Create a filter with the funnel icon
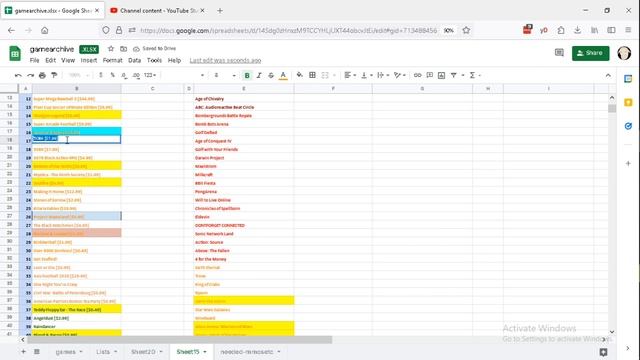This screenshot has width=640, height=360. [x=453, y=75]
